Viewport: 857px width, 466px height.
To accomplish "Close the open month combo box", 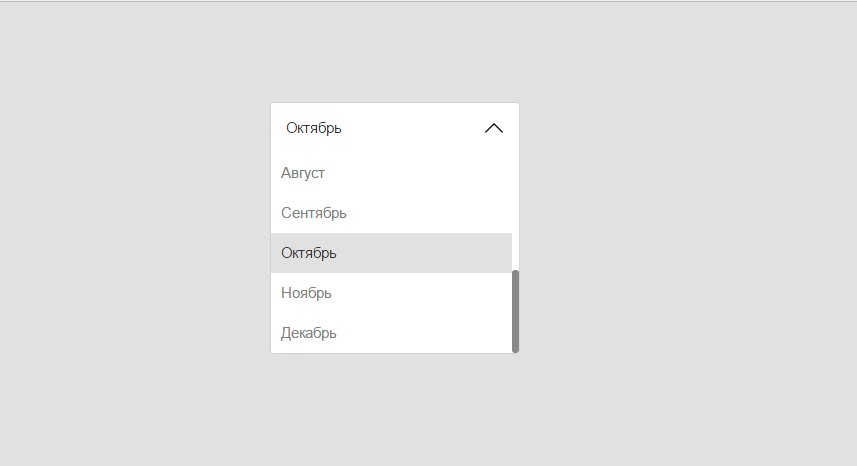I will tap(493, 128).
